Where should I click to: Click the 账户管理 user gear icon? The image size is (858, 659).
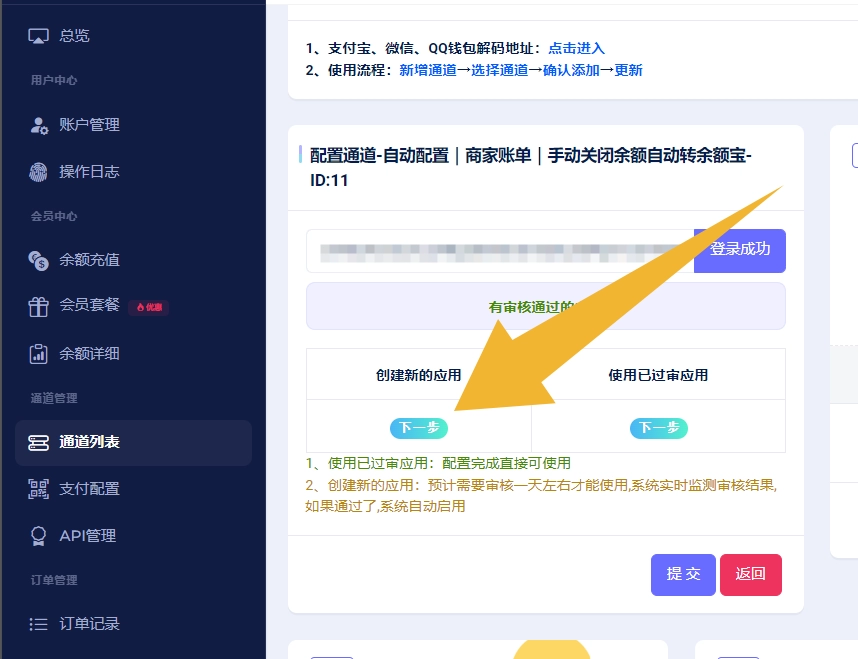point(38,125)
